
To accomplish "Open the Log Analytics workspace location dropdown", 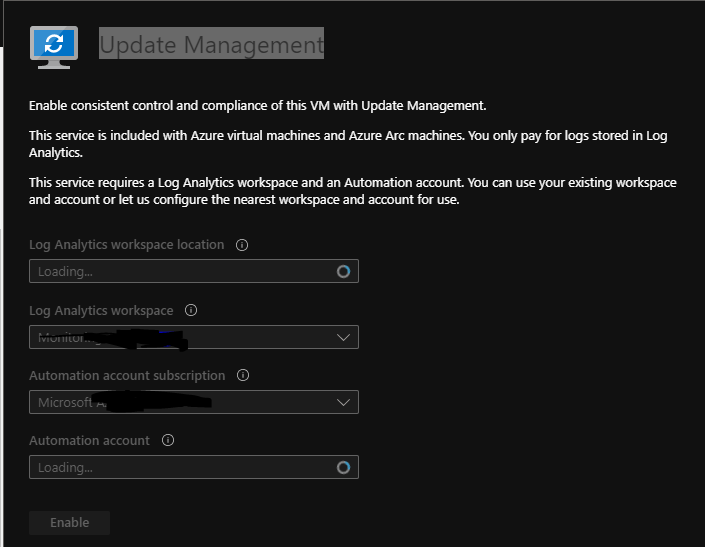I will [194, 271].
